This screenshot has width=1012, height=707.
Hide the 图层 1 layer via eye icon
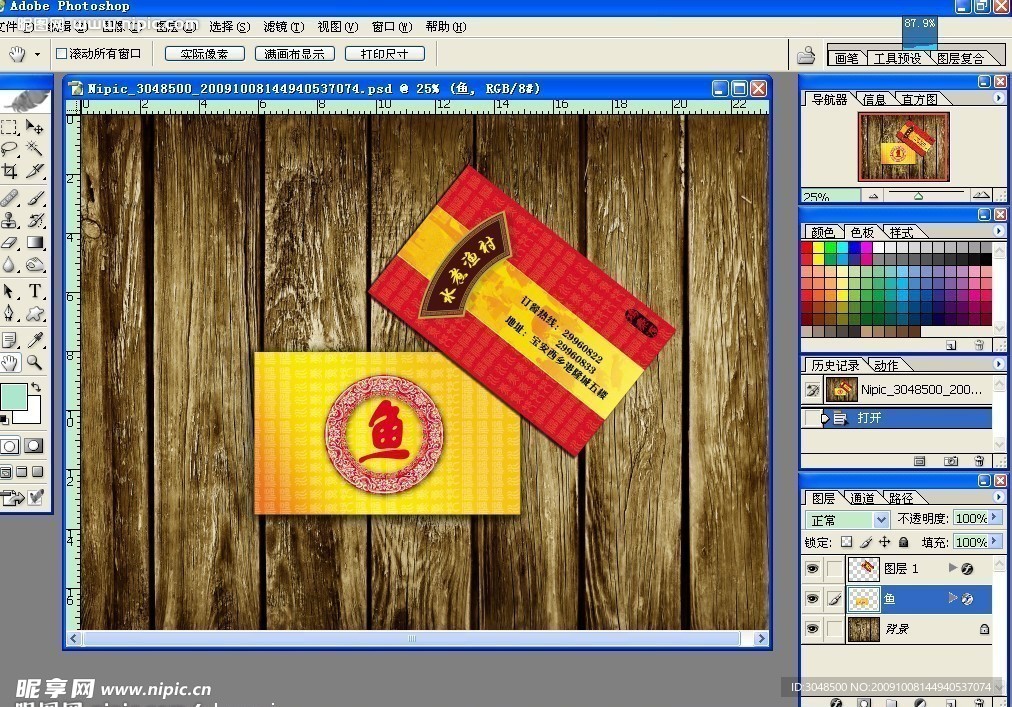(x=812, y=569)
